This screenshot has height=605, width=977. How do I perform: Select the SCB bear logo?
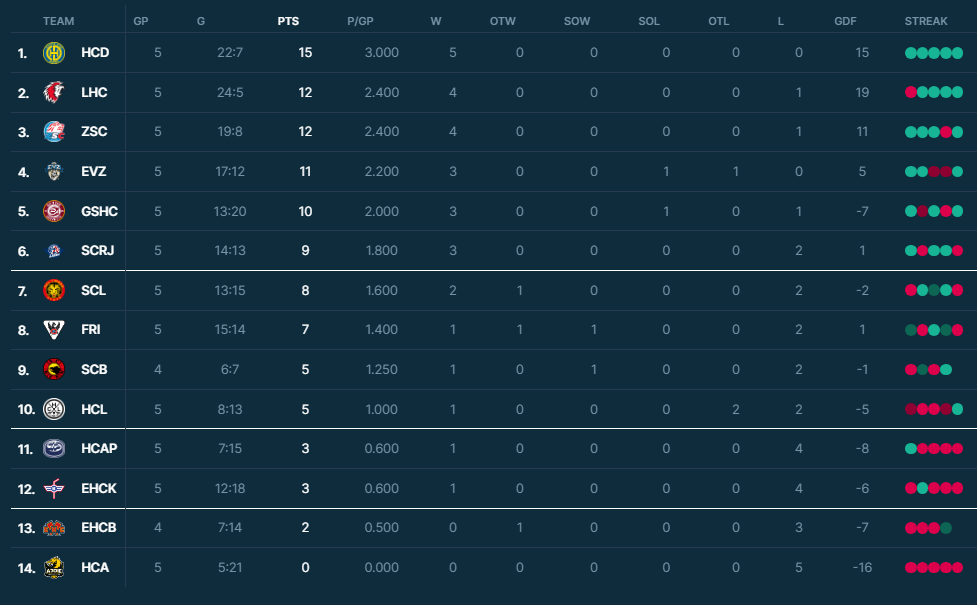(x=54, y=369)
